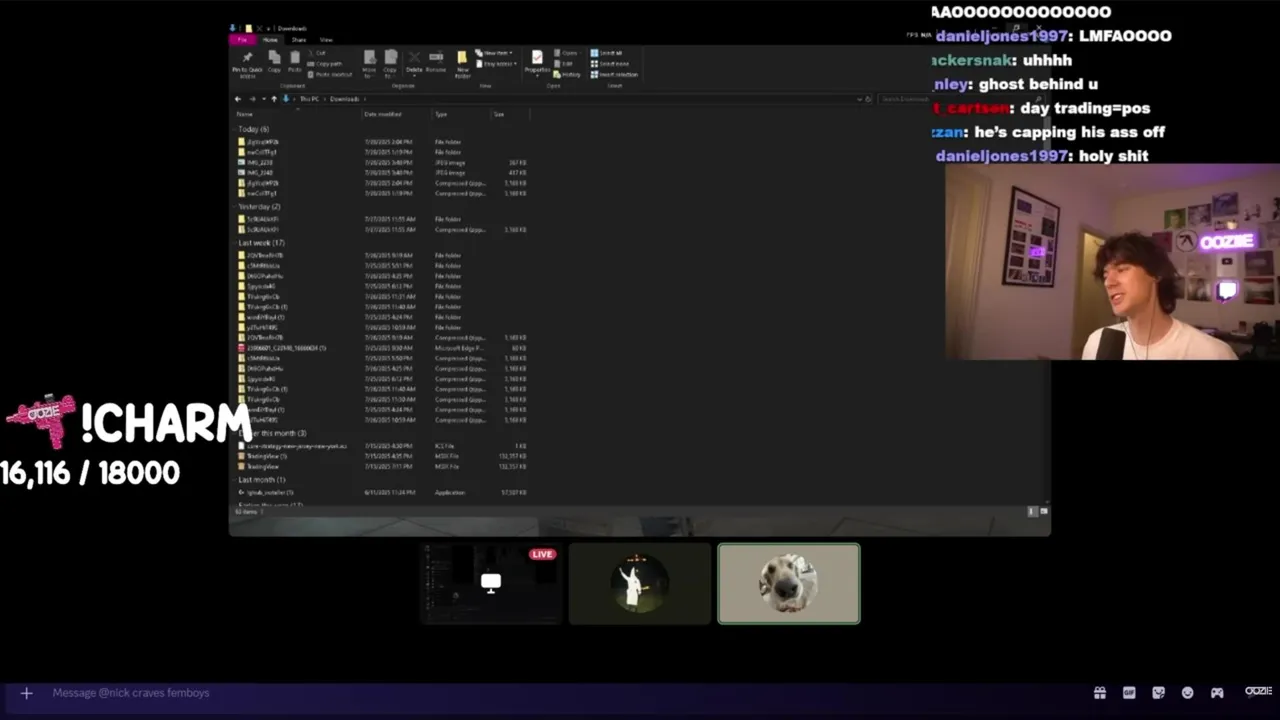The width and height of the screenshot is (1280, 720).
Task: Switch to the Home ribbon tab
Action: coord(270,40)
